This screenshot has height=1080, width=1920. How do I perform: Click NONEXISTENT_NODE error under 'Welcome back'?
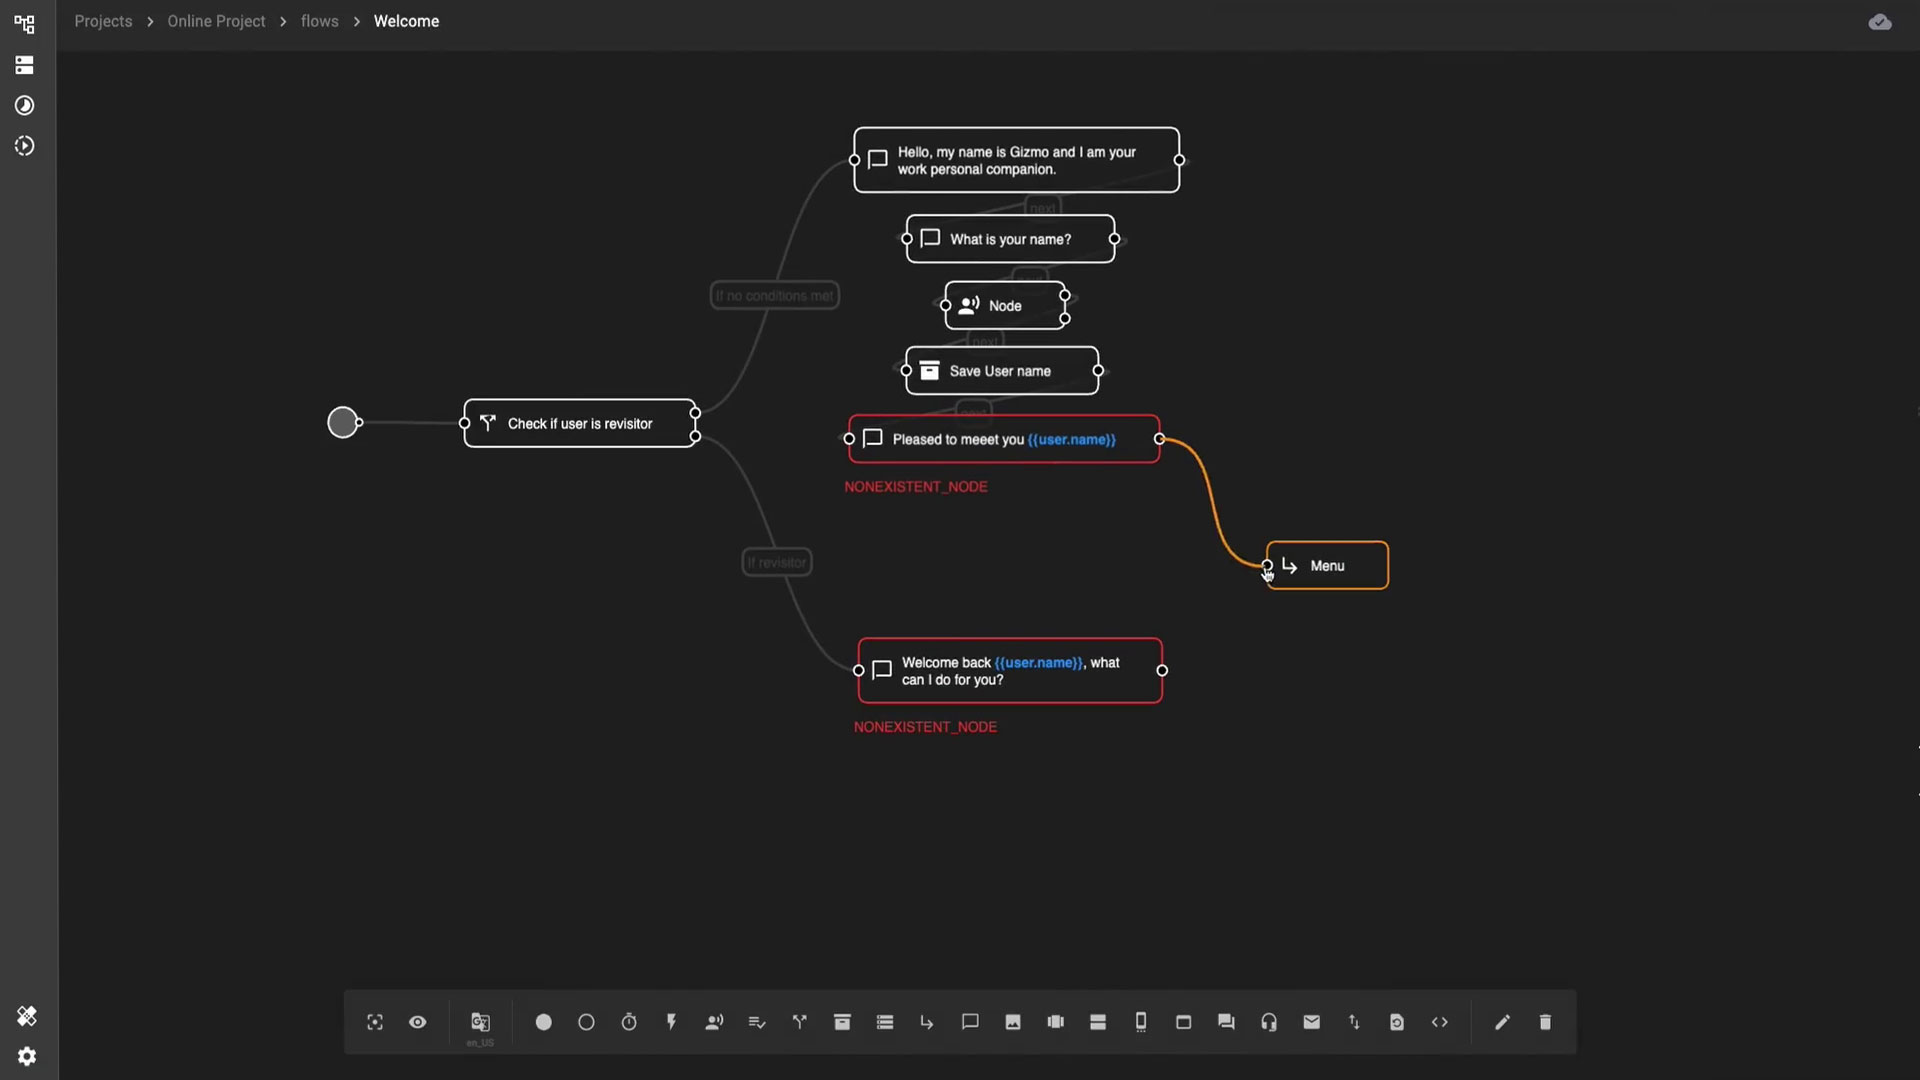coord(925,727)
